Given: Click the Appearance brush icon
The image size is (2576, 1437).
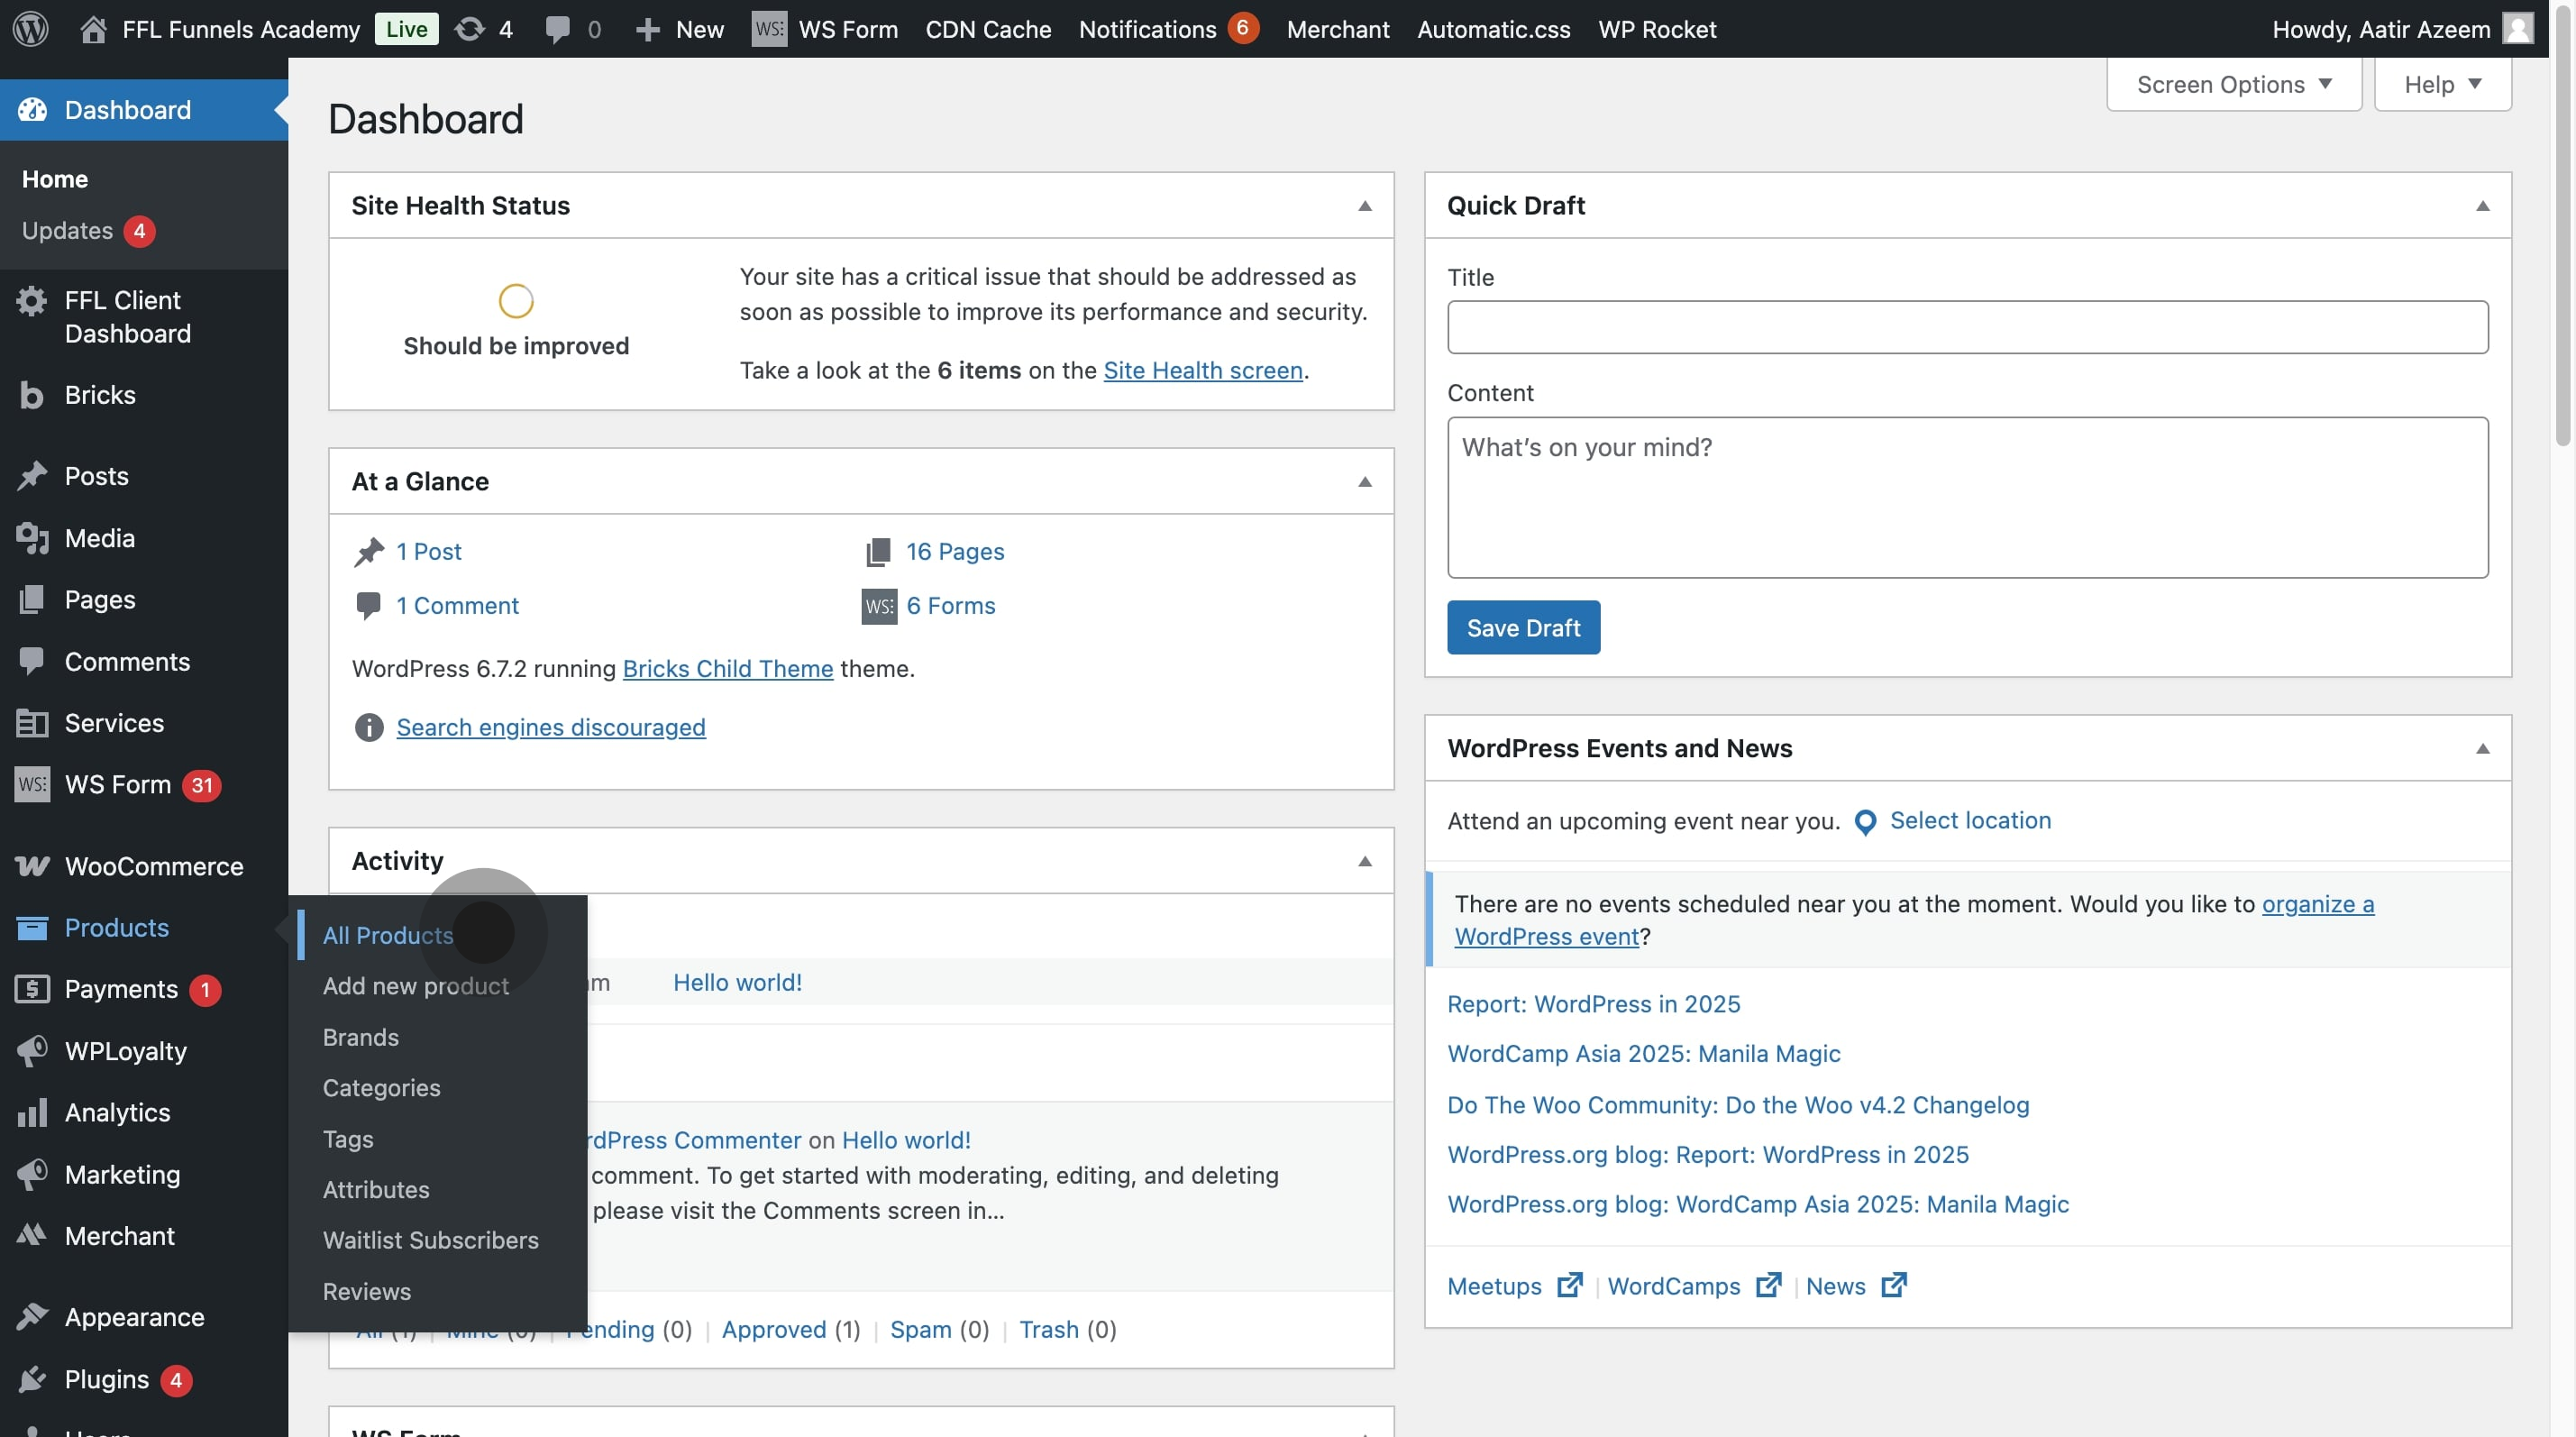Looking at the screenshot, I should pyautogui.click(x=32, y=1317).
